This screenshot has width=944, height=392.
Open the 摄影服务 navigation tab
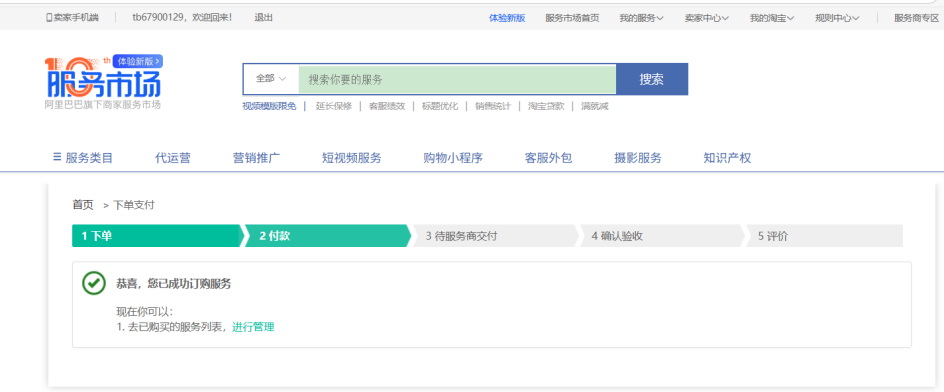point(638,158)
